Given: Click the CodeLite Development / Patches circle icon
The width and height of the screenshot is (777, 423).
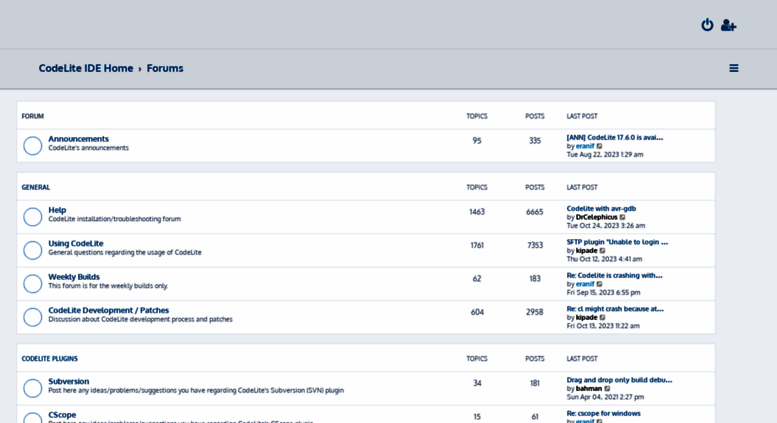Looking at the screenshot, I should [x=33, y=317].
